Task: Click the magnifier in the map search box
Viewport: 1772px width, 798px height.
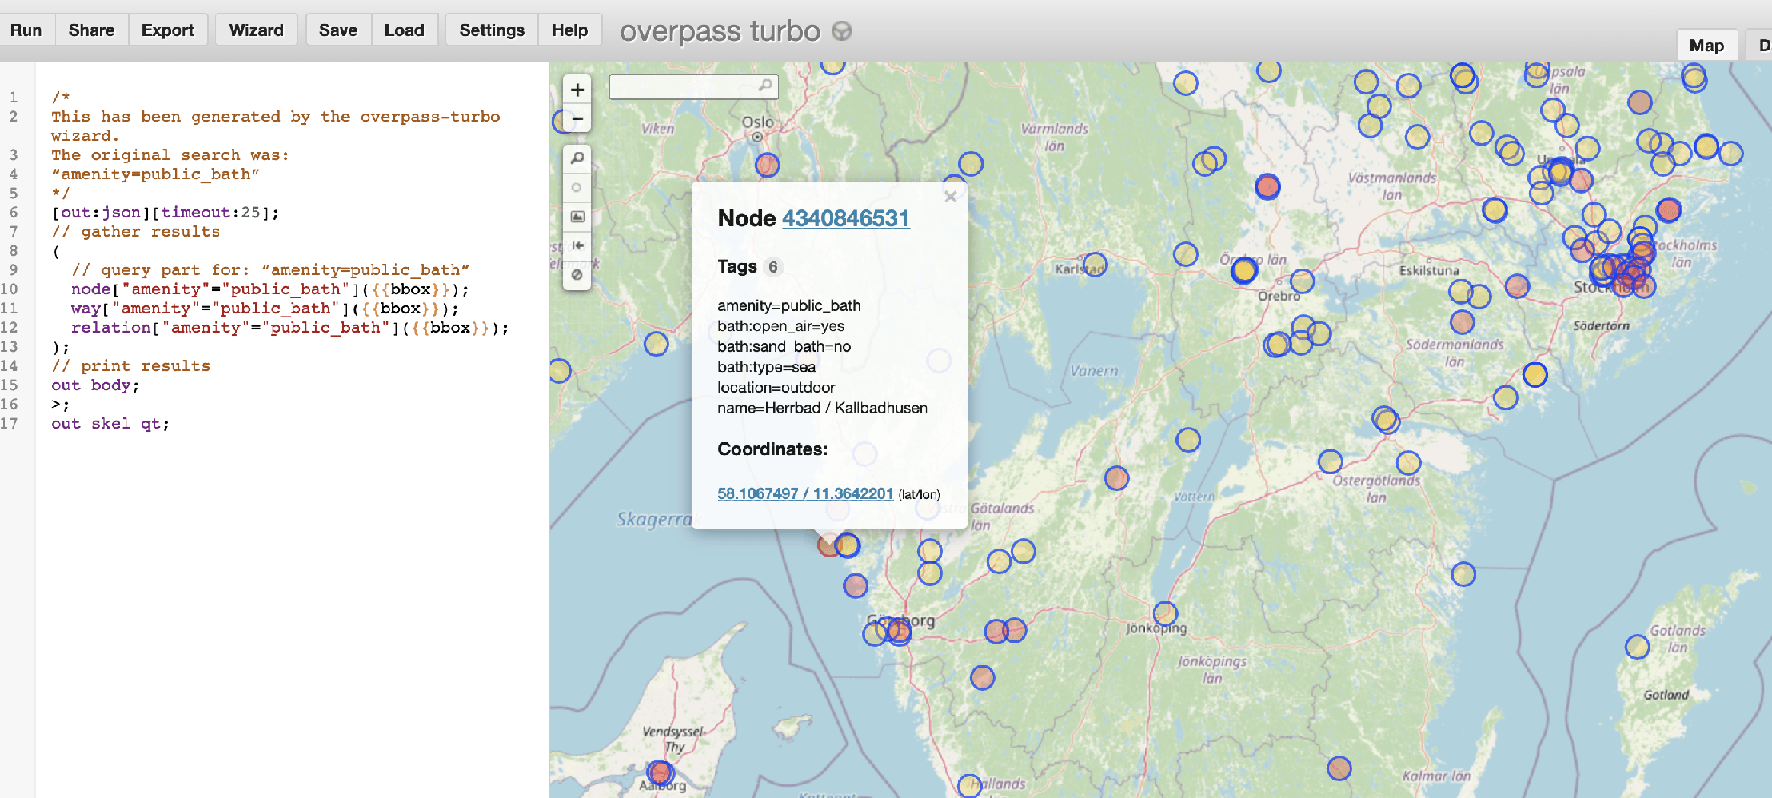Action: [x=765, y=86]
